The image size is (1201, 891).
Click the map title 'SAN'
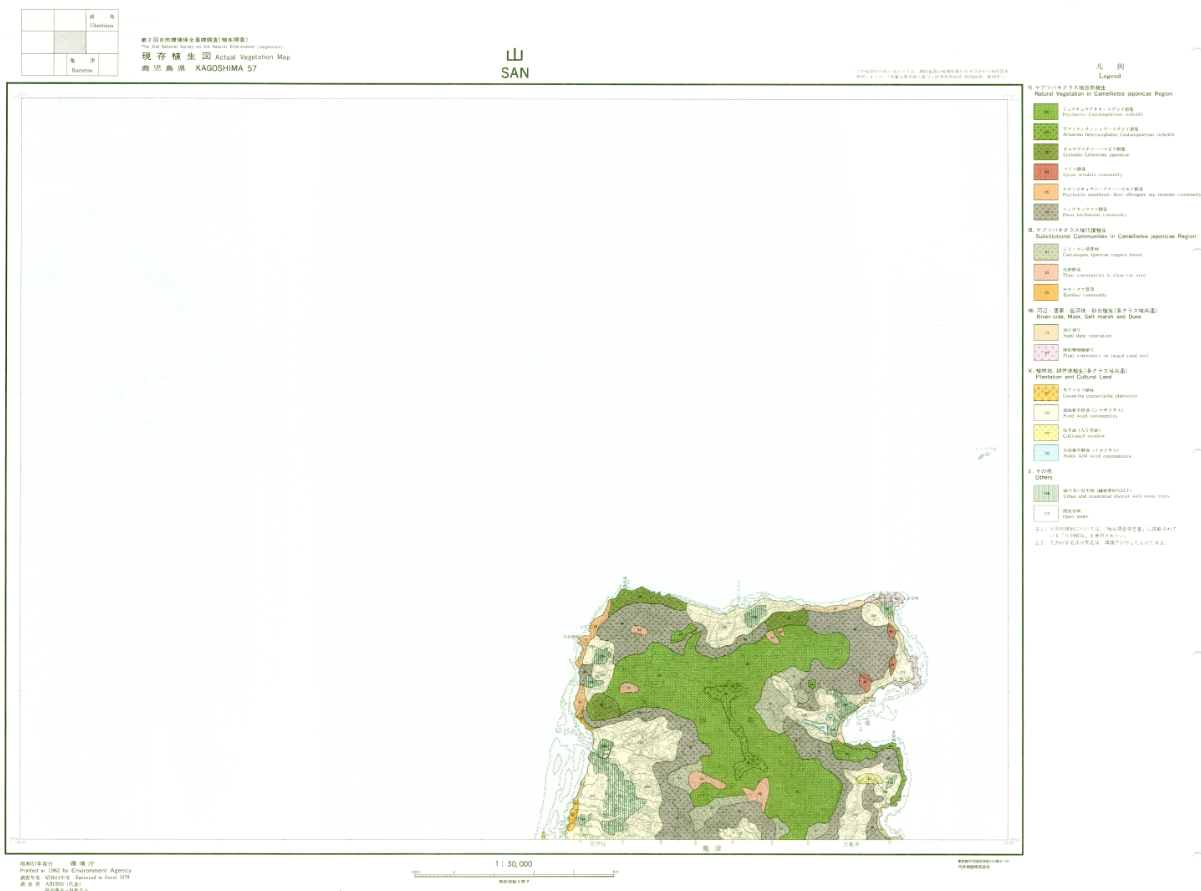pyautogui.click(x=515, y=72)
